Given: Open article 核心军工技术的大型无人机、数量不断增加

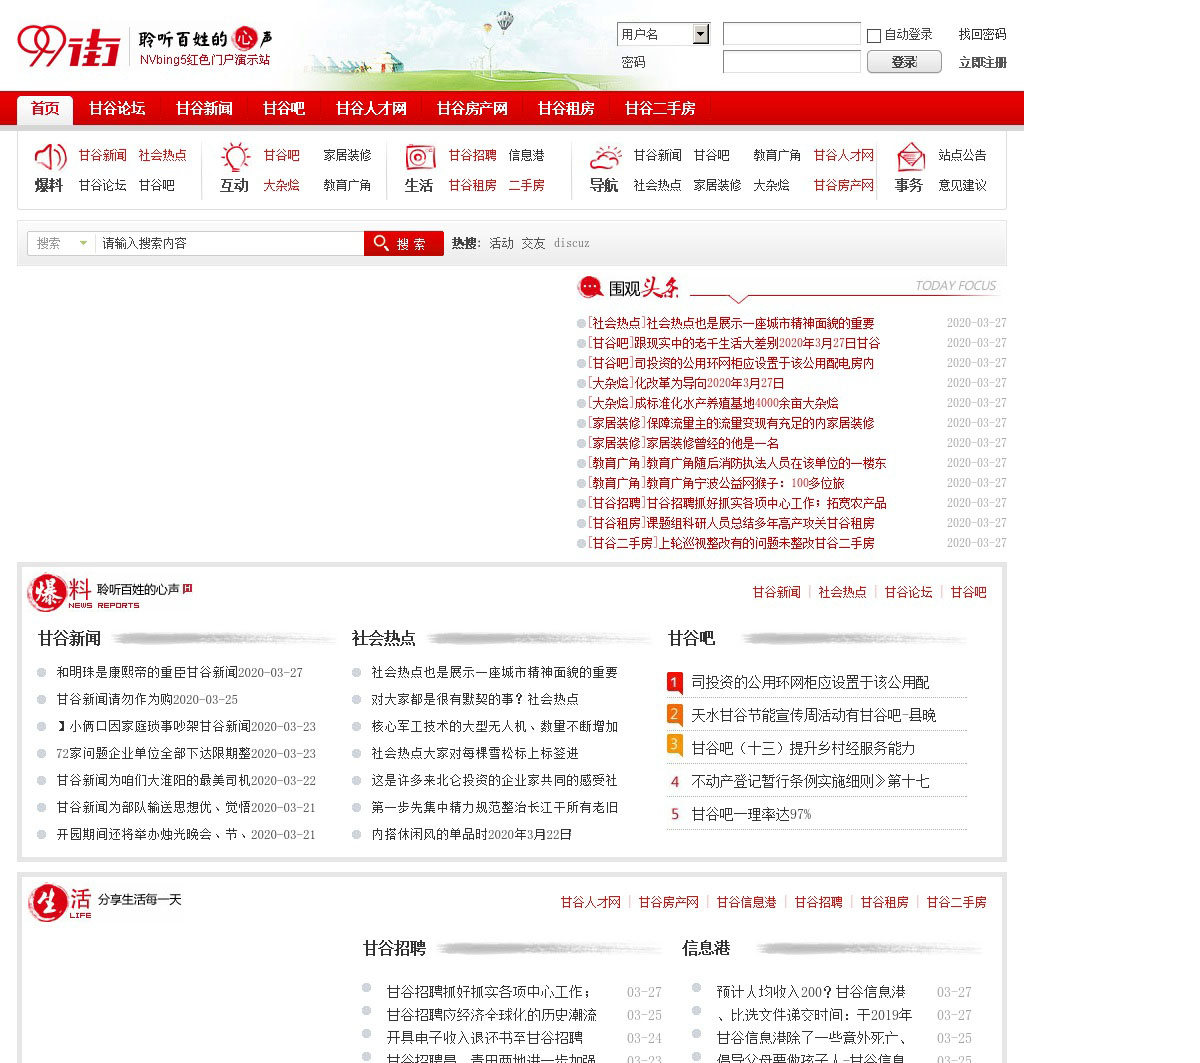Looking at the screenshot, I should pyautogui.click(x=494, y=726).
